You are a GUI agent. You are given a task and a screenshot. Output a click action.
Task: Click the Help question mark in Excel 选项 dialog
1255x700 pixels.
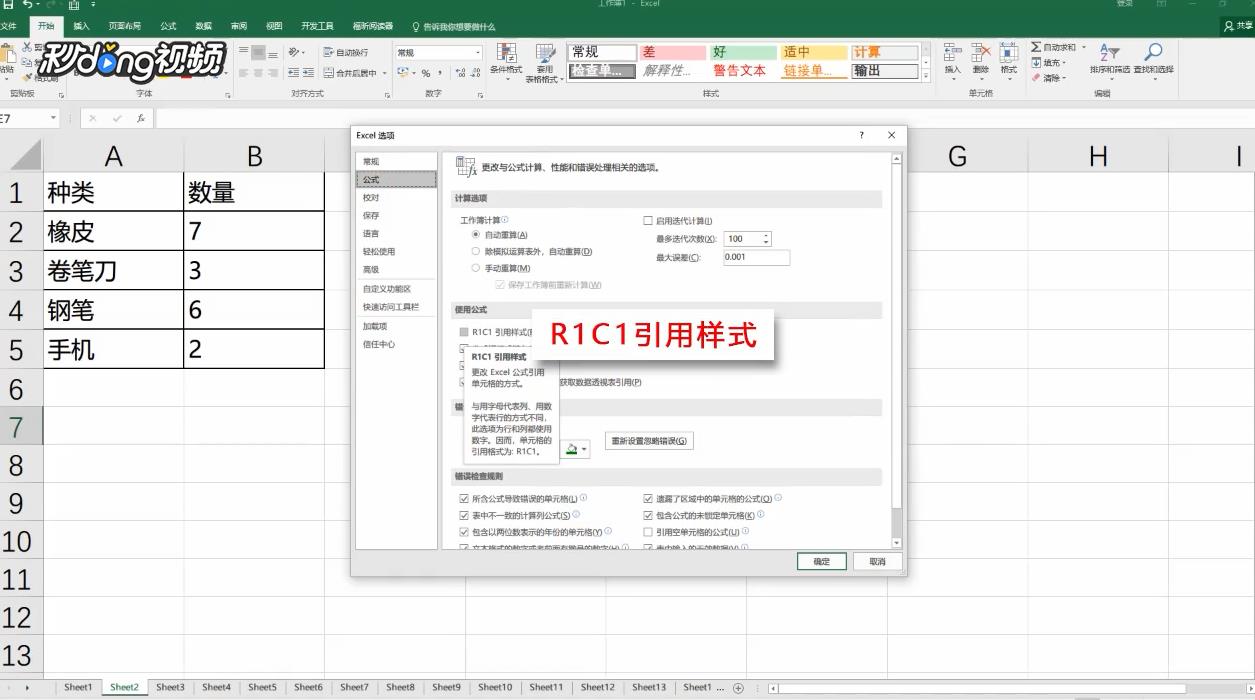point(861,135)
